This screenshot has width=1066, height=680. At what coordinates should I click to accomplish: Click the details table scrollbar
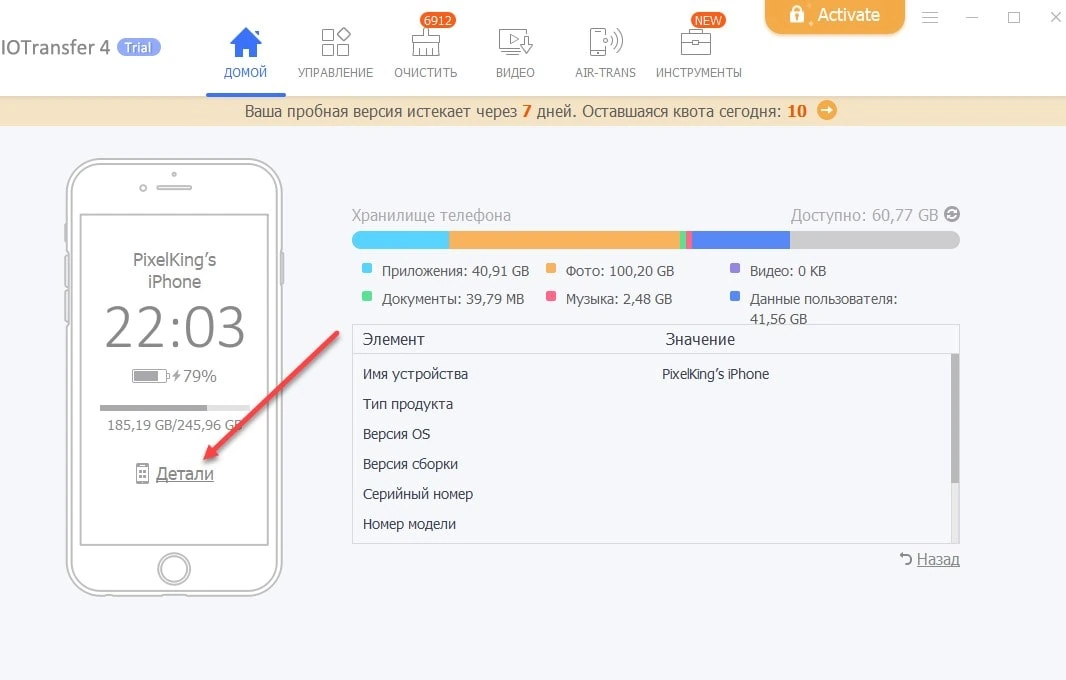point(955,418)
